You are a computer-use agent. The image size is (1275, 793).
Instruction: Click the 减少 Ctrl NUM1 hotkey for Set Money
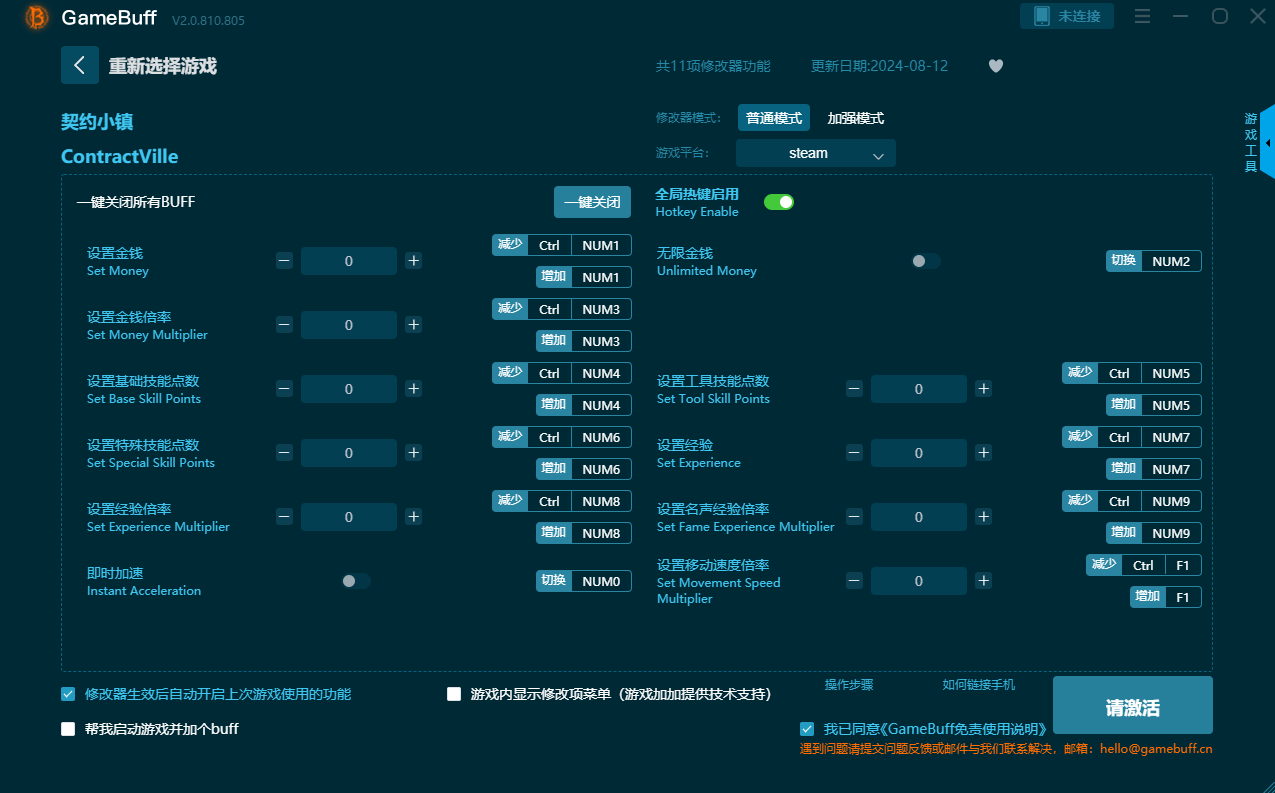pyautogui.click(x=562, y=245)
